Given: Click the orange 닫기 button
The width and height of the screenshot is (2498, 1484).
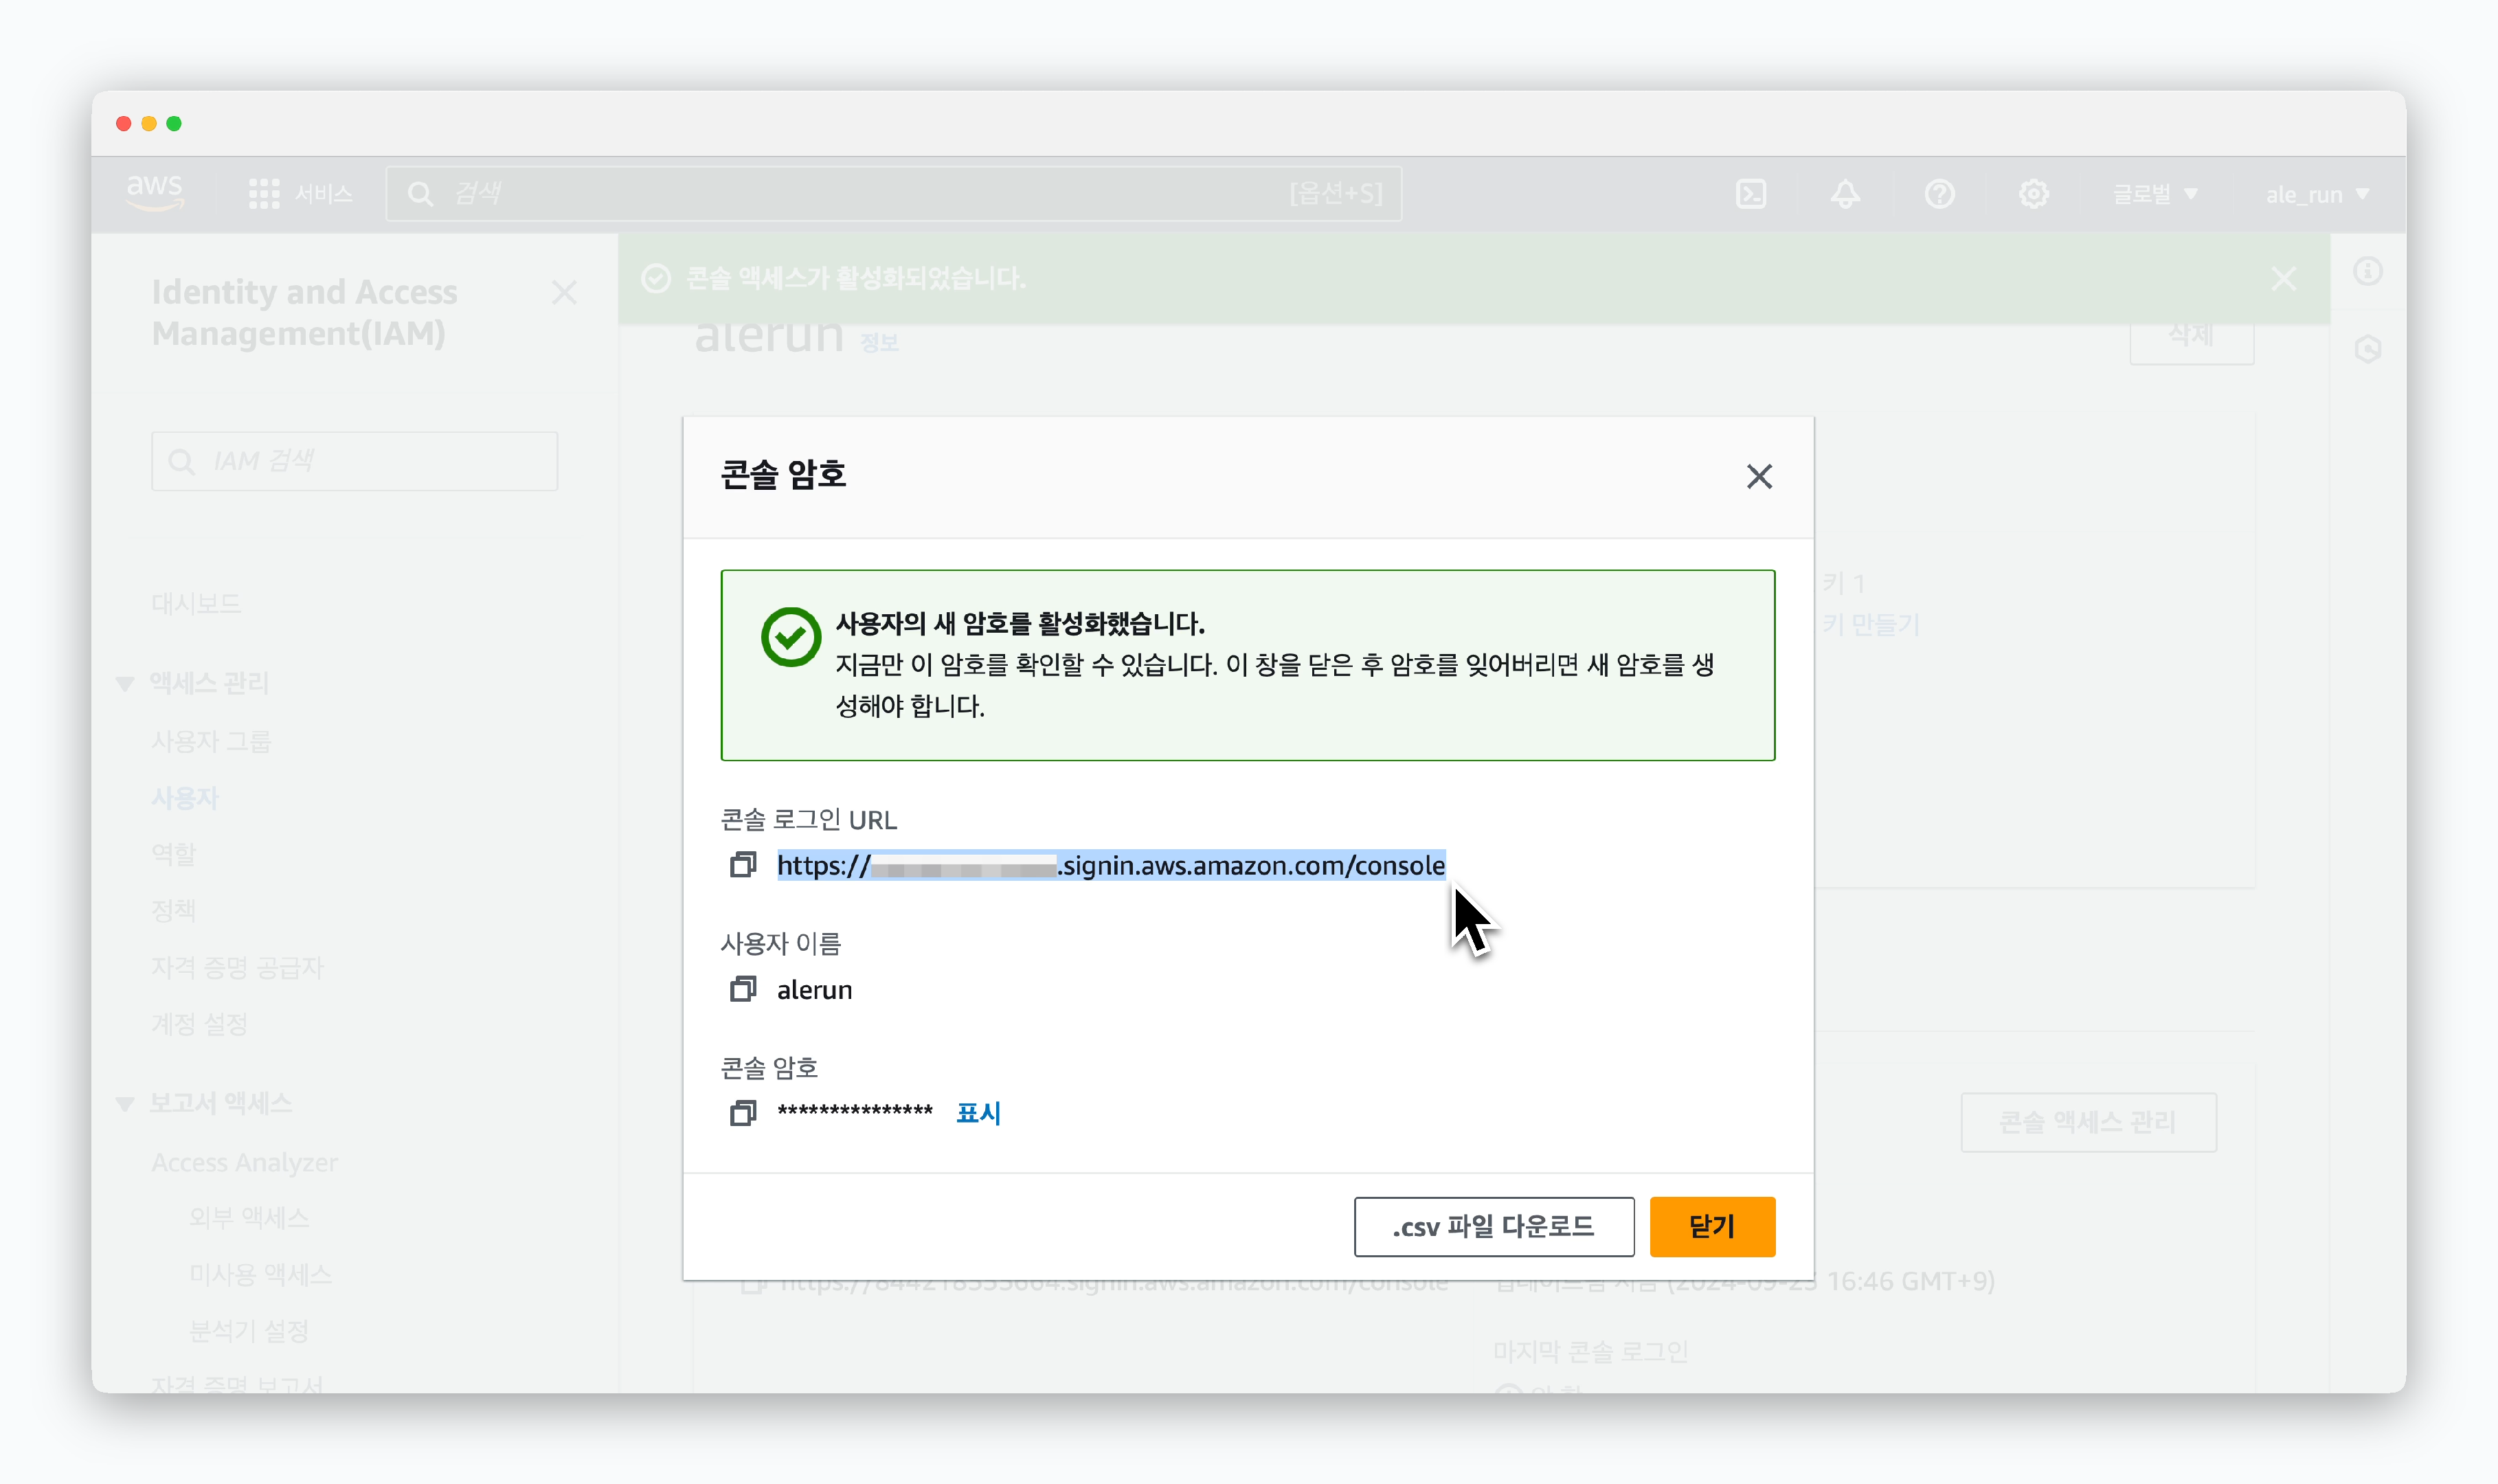Looking at the screenshot, I should point(1712,1226).
